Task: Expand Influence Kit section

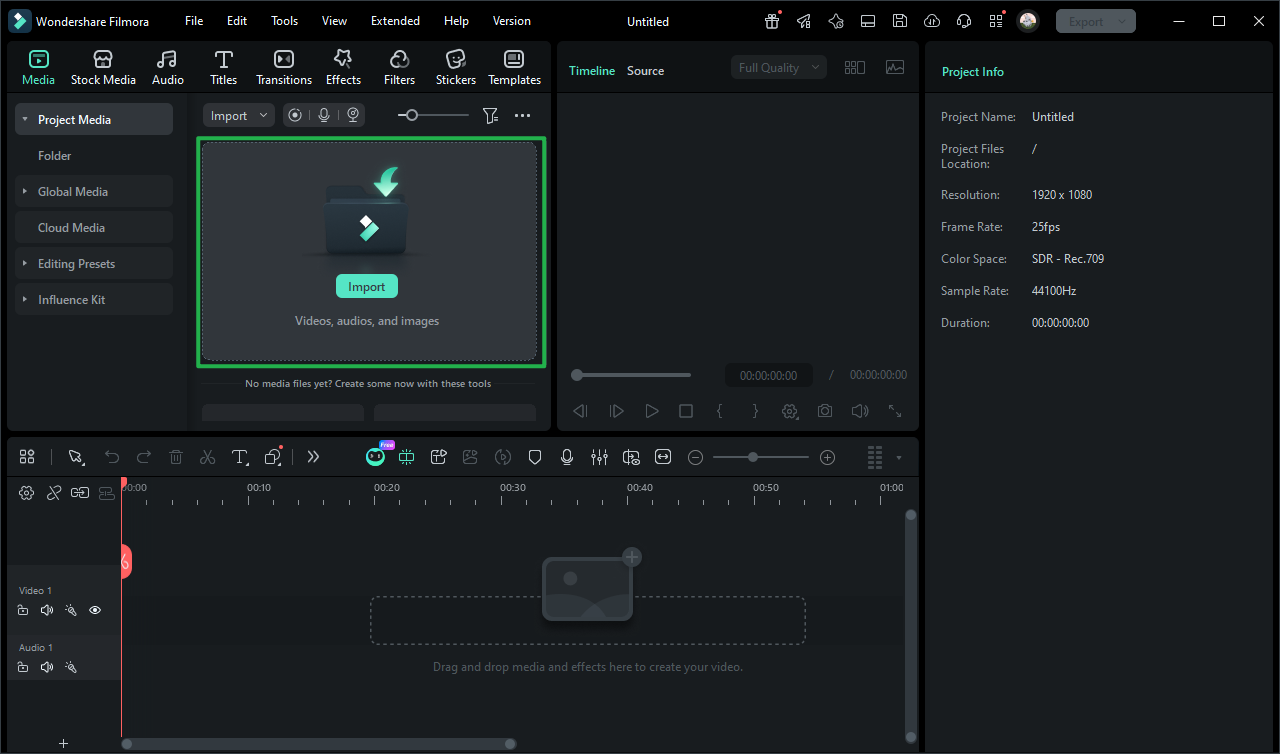Action: pyautogui.click(x=25, y=300)
